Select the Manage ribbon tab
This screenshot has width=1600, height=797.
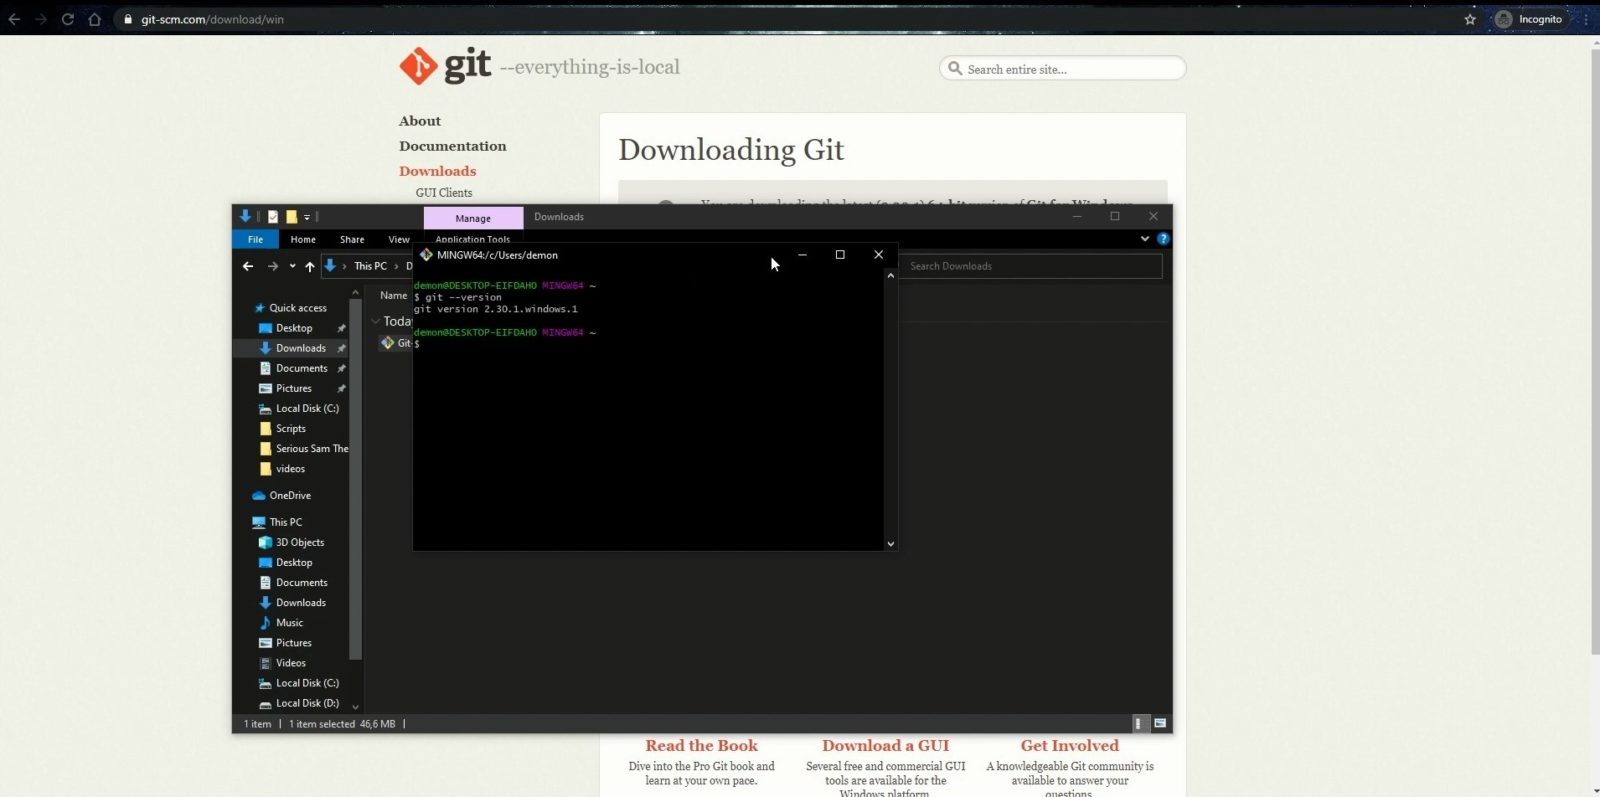[x=473, y=218]
